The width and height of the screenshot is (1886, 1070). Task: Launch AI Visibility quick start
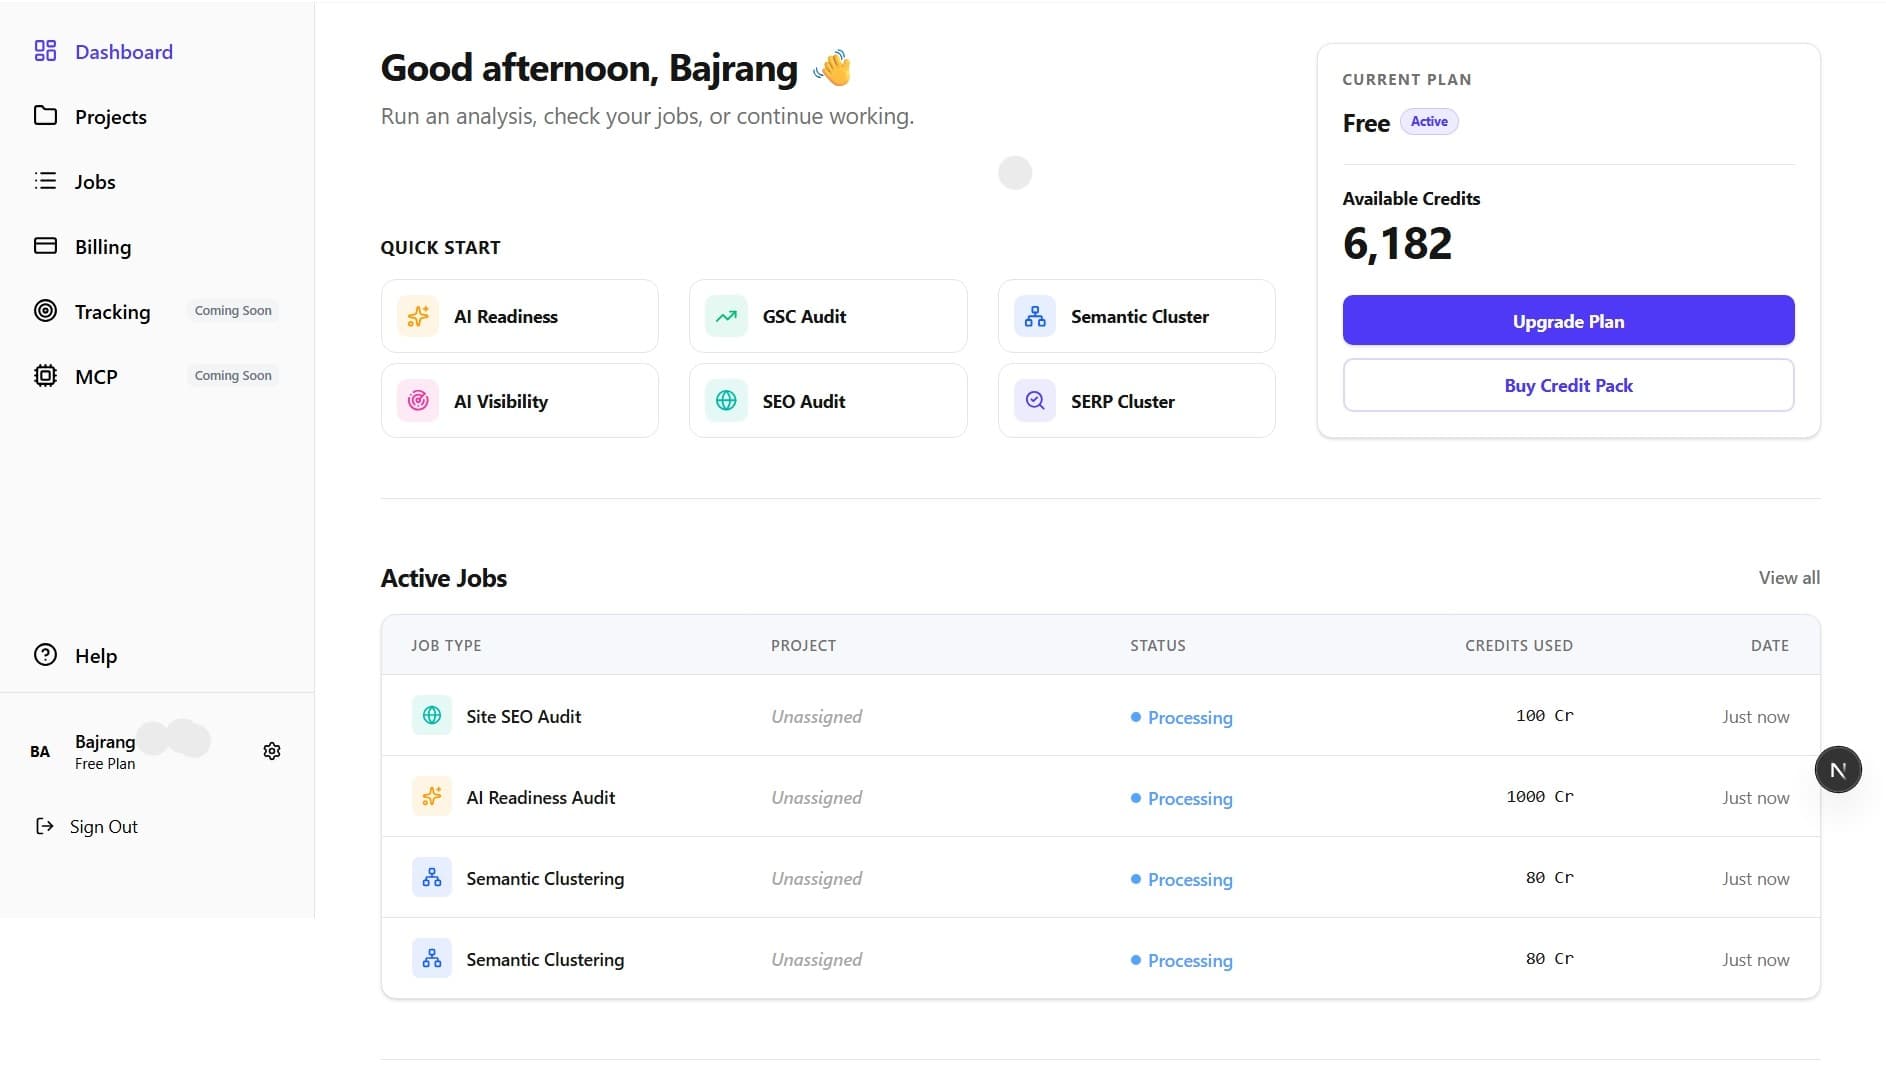[520, 401]
